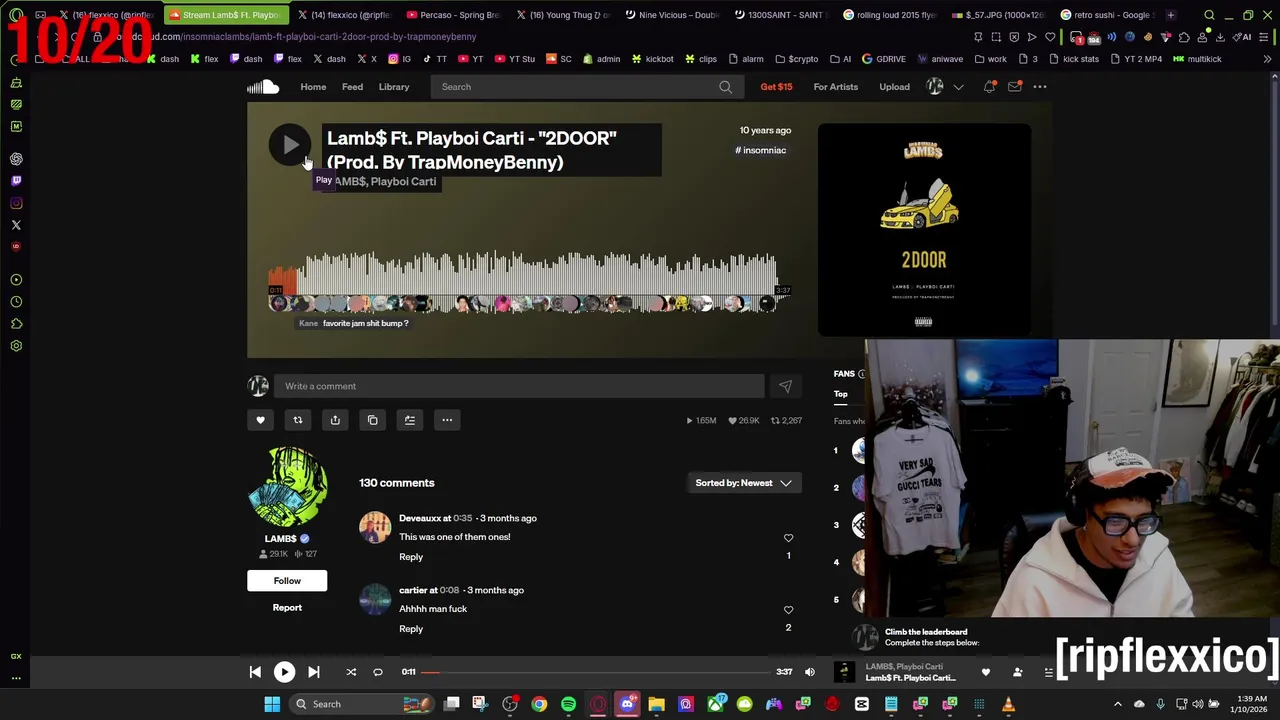Play the 2DOOR track from the header
The width and height of the screenshot is (1280, 720).
[290, 146]
